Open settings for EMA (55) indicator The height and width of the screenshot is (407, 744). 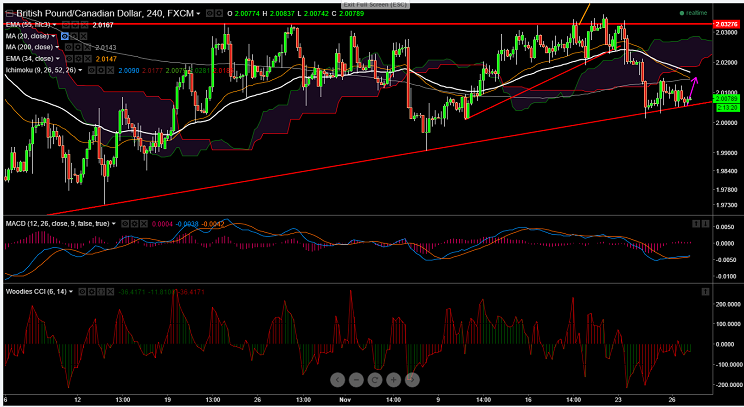point(75,25)
